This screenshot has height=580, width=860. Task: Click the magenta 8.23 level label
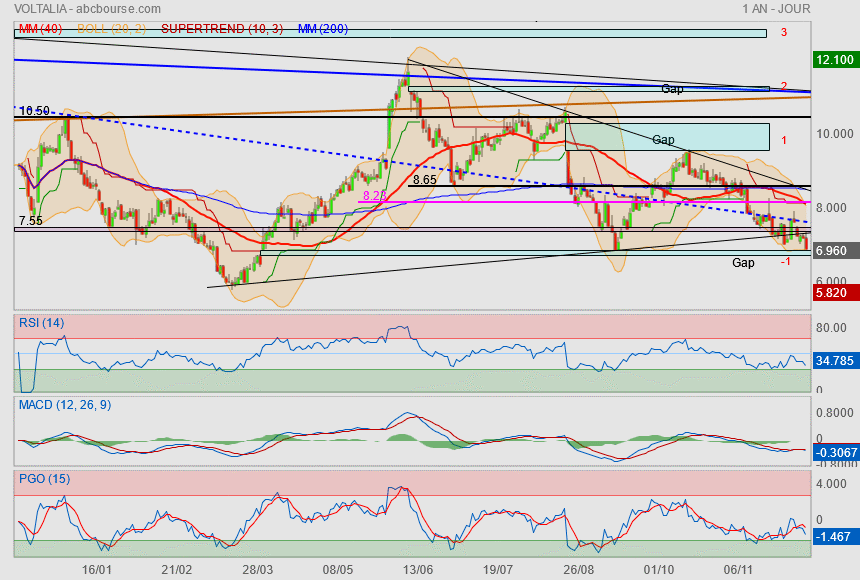tap(375, 196)
